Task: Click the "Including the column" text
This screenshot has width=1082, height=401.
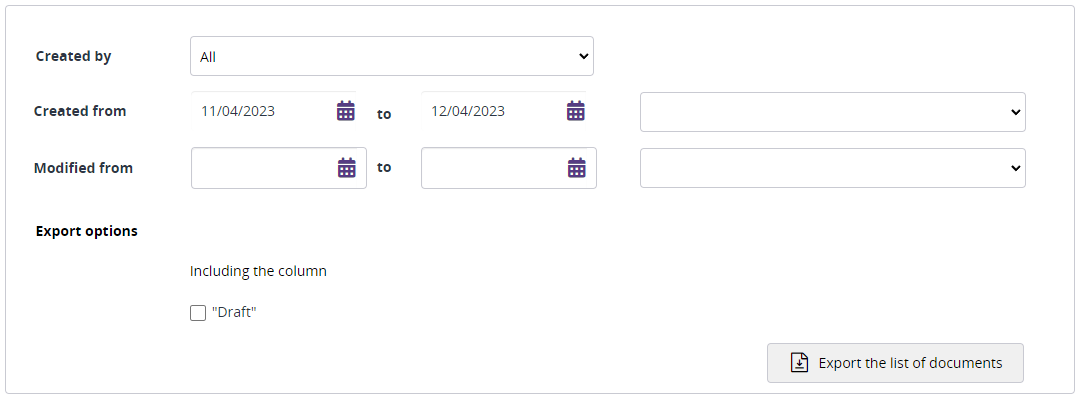Action: (258, 270)
